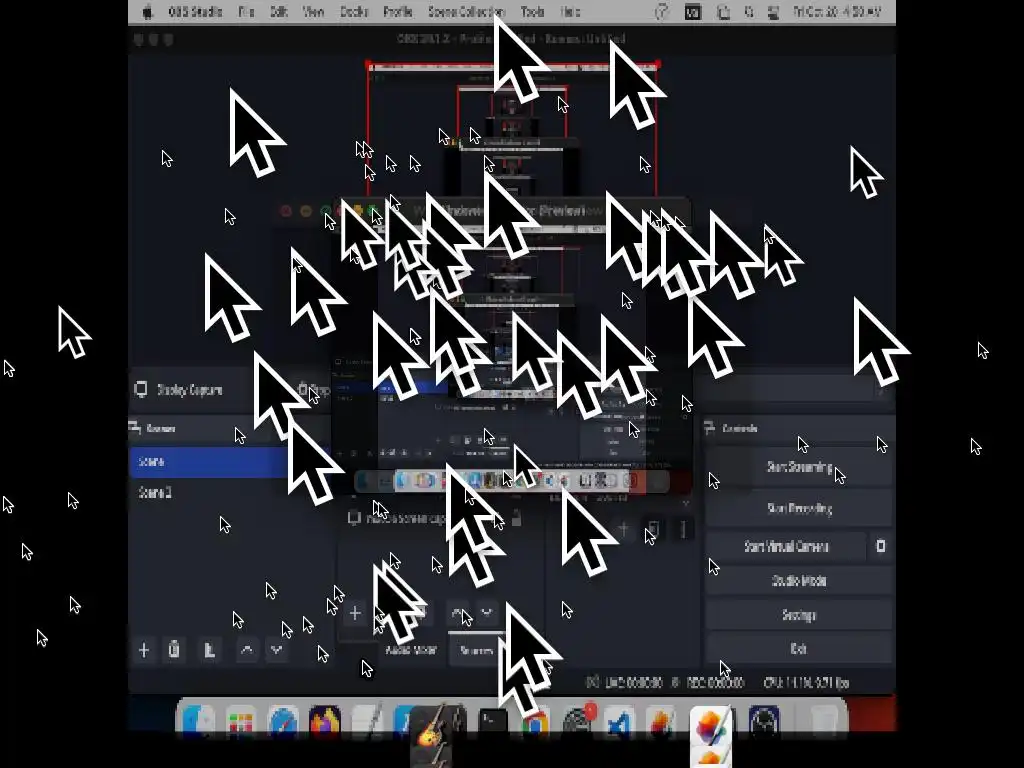Screen dimensions: 1024x768
Task: Start the Virtual Camera
Action: click(786, 546)
